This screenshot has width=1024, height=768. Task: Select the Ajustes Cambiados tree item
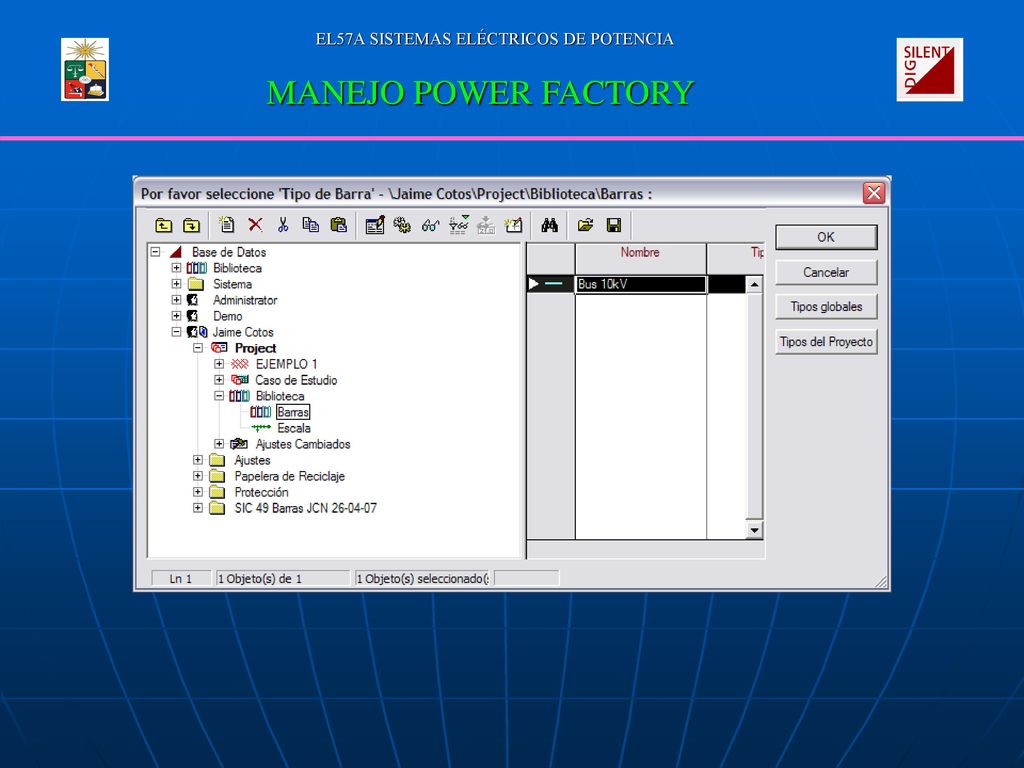[303, 444]
